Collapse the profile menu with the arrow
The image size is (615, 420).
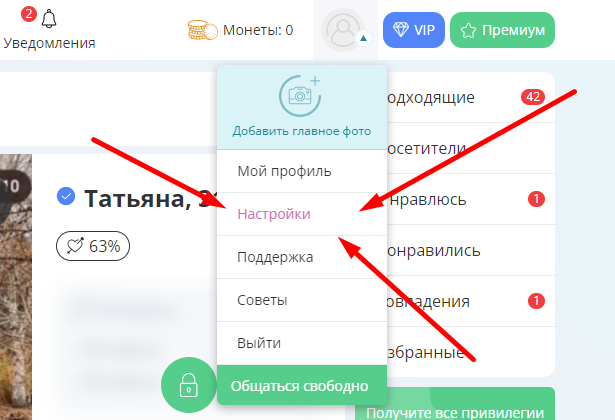tap(364, 38)
